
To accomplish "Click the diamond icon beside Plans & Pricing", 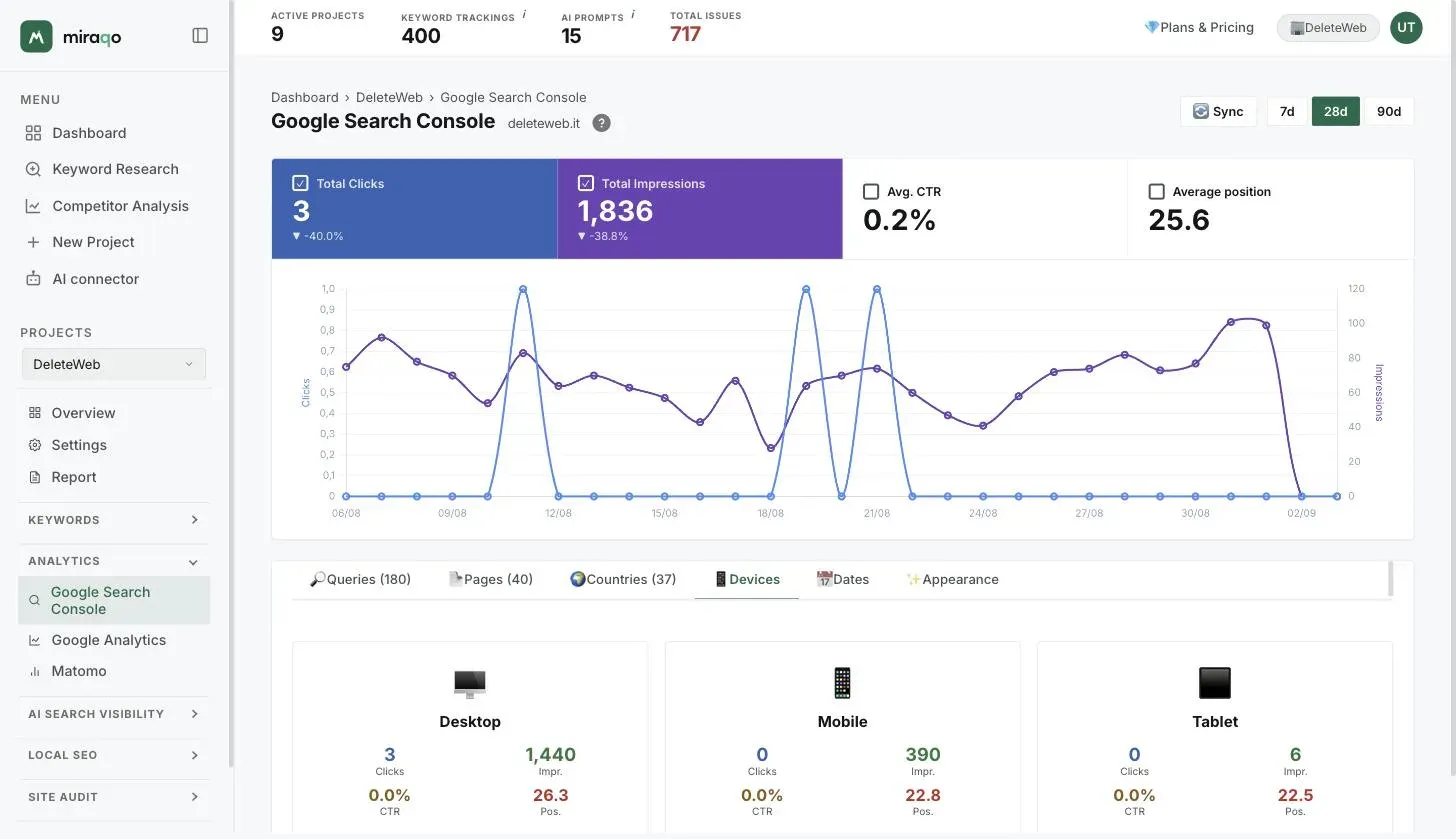I will pos(1151,27).
